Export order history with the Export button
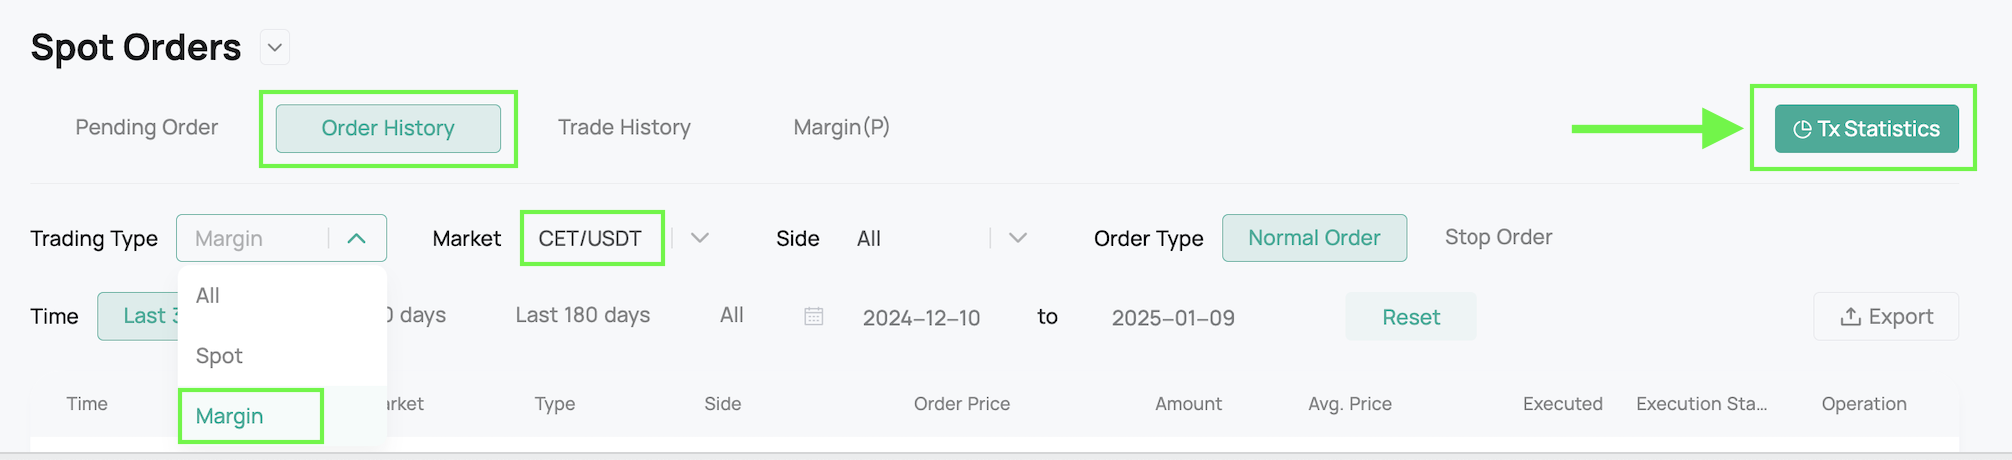This screenshot has width=2012, height=460. tap(1886, 316)
